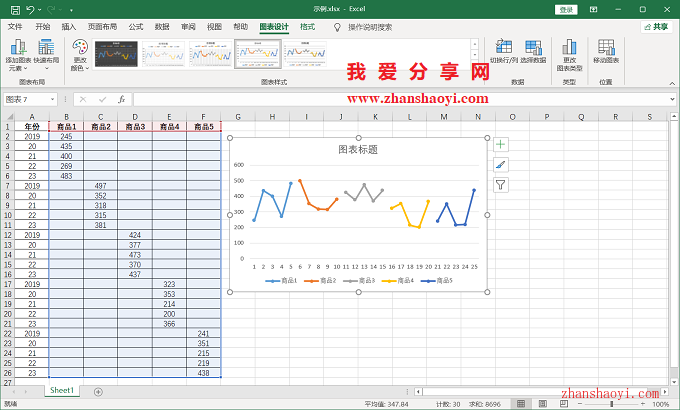The height and width of the screenshot is (410, 680).
Task: Switch to the 页面布局 tab
Action: tap(102, 27)
